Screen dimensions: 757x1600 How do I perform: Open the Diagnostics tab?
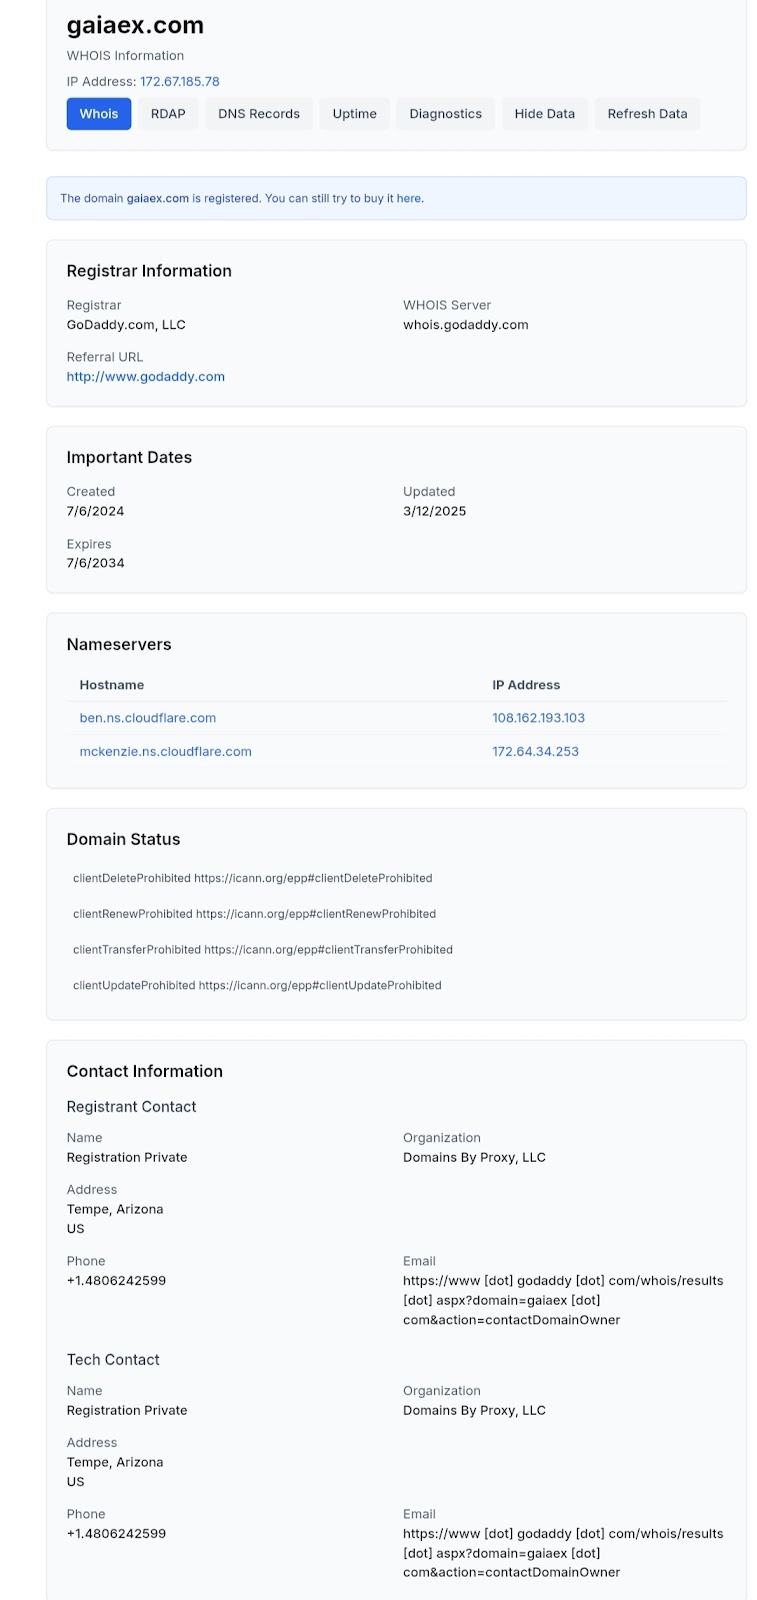tap(446, 114)
